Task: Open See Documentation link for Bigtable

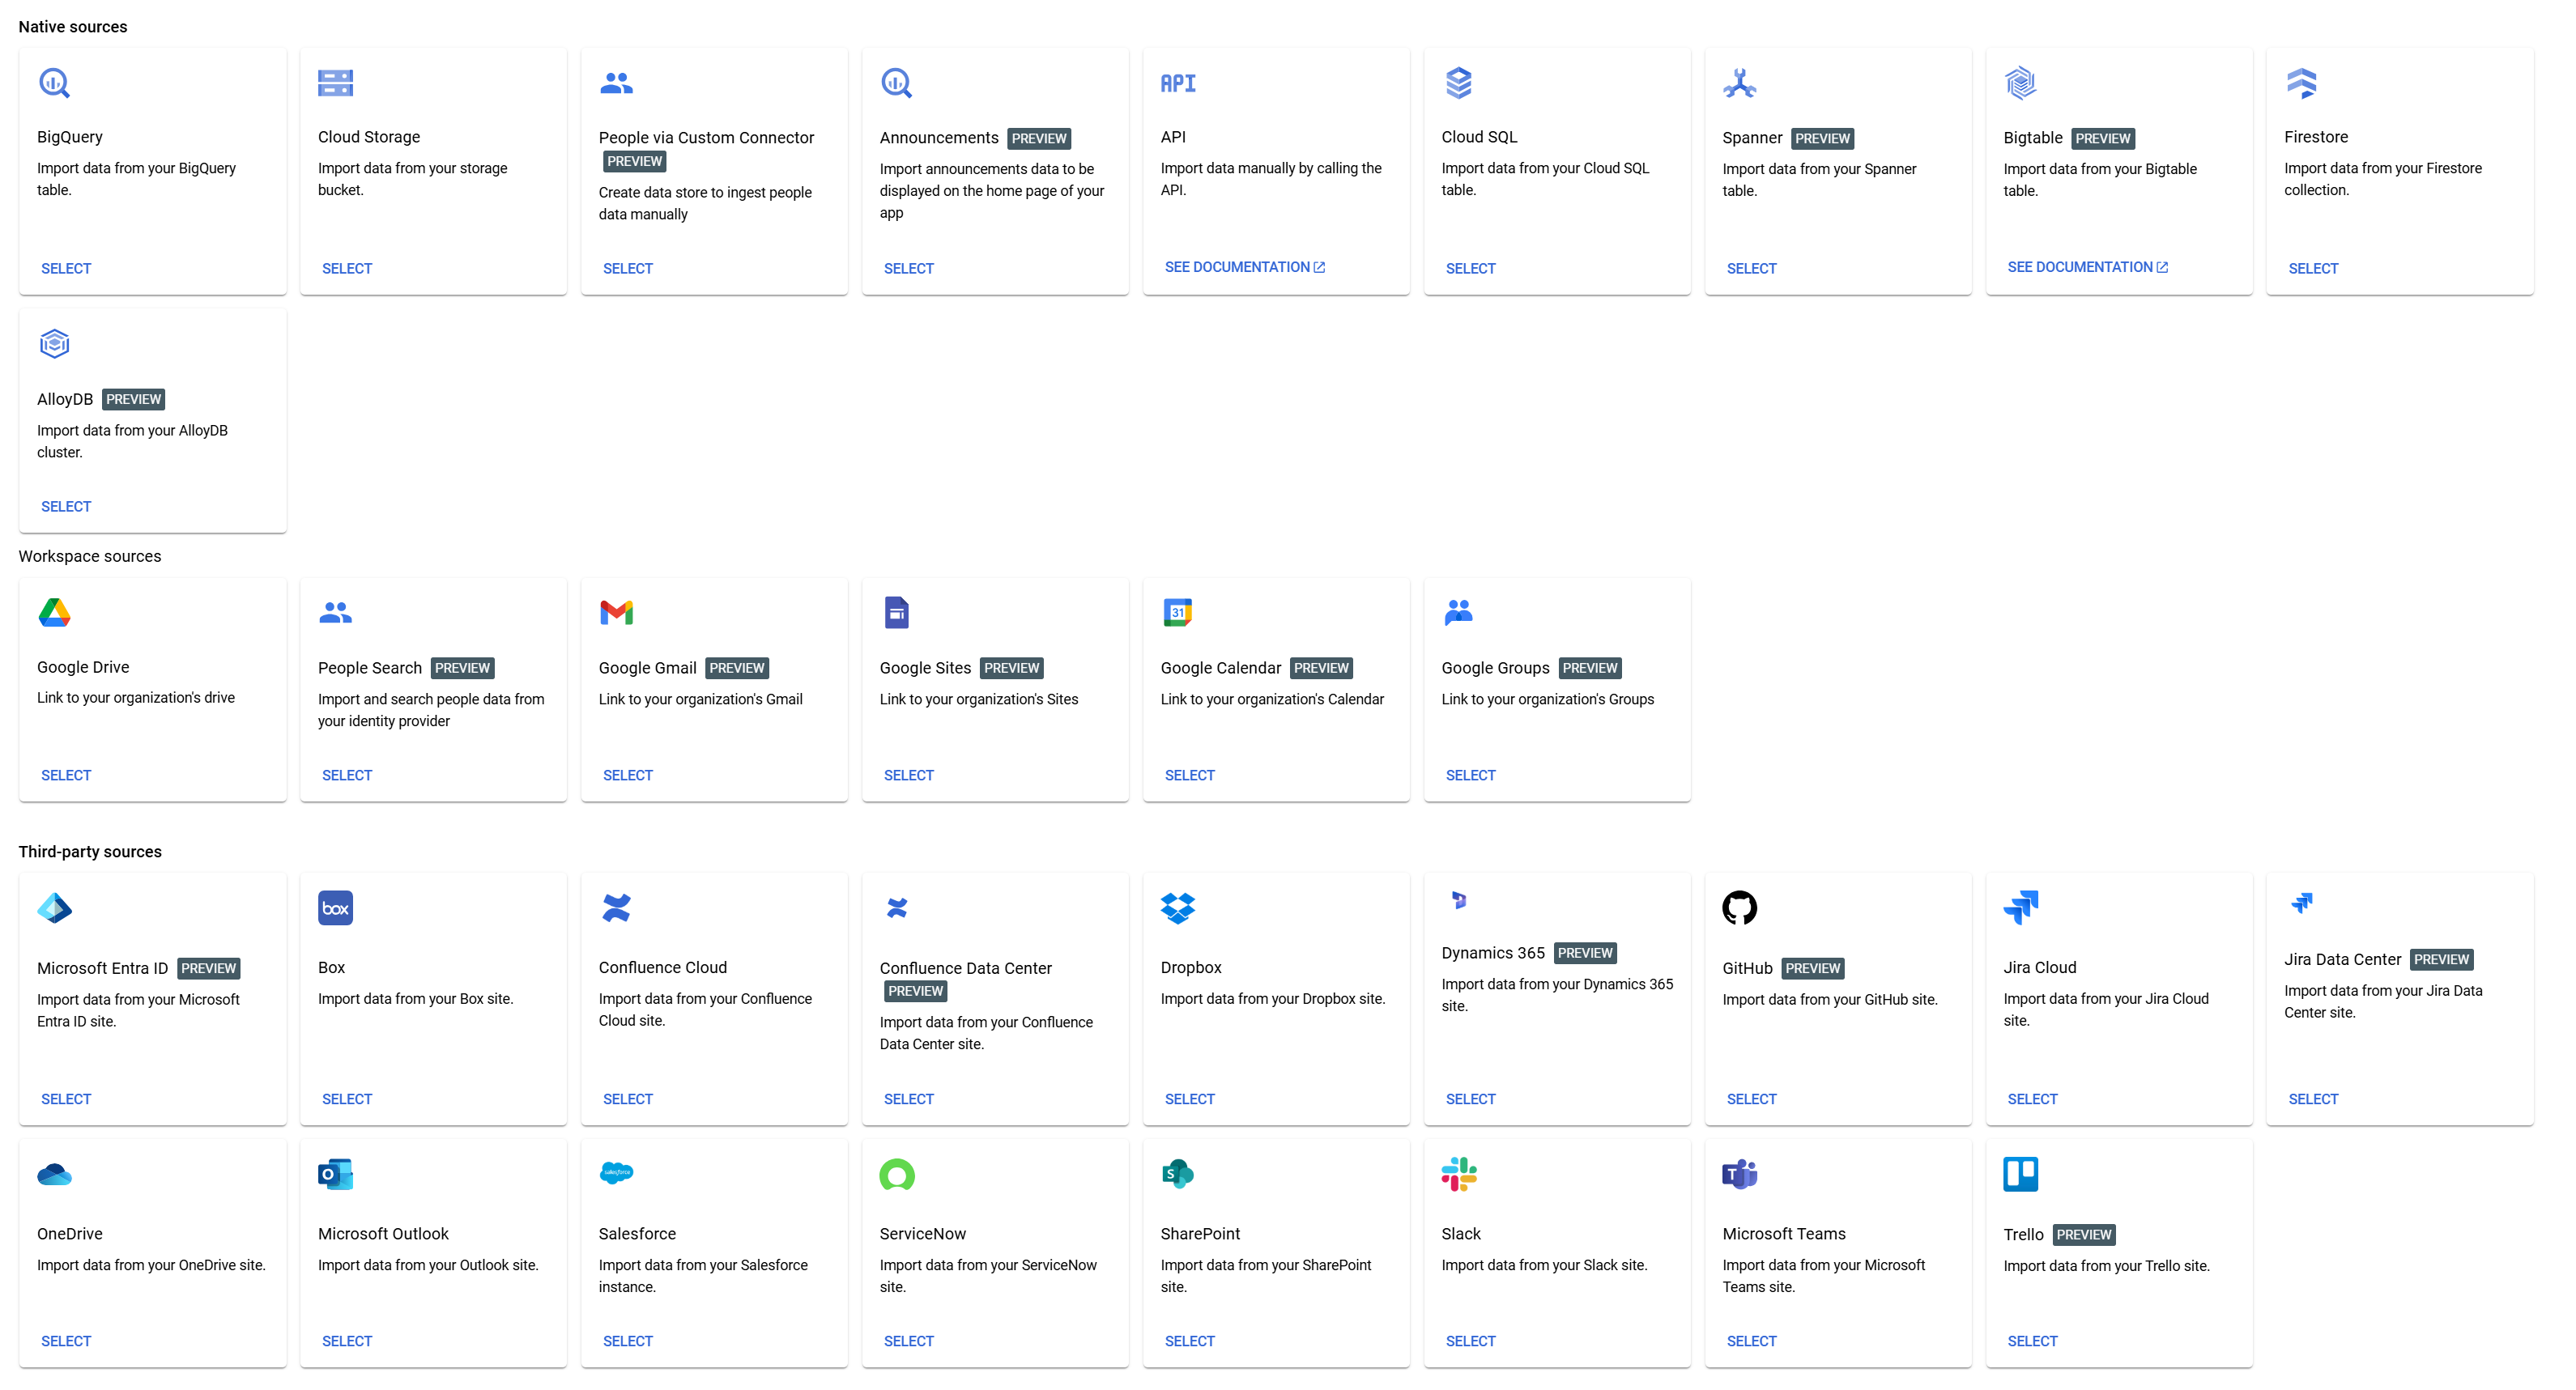Action: pyautogui.click(x=2088, y=267)
